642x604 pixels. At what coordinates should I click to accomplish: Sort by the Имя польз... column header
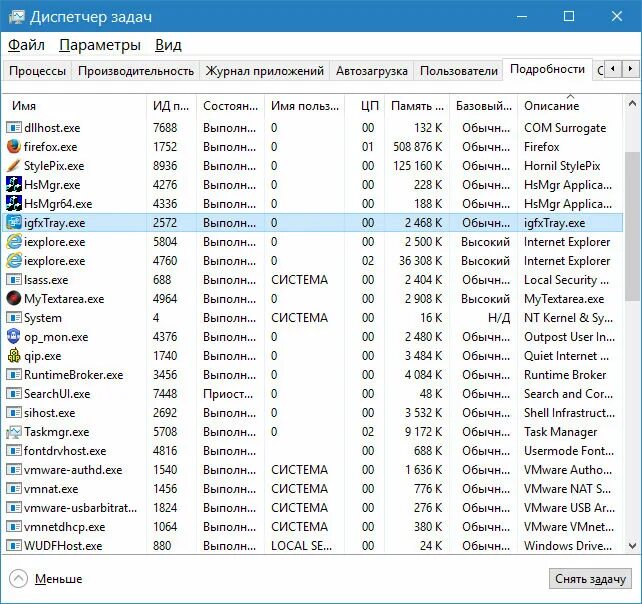[x=305, y=106]
